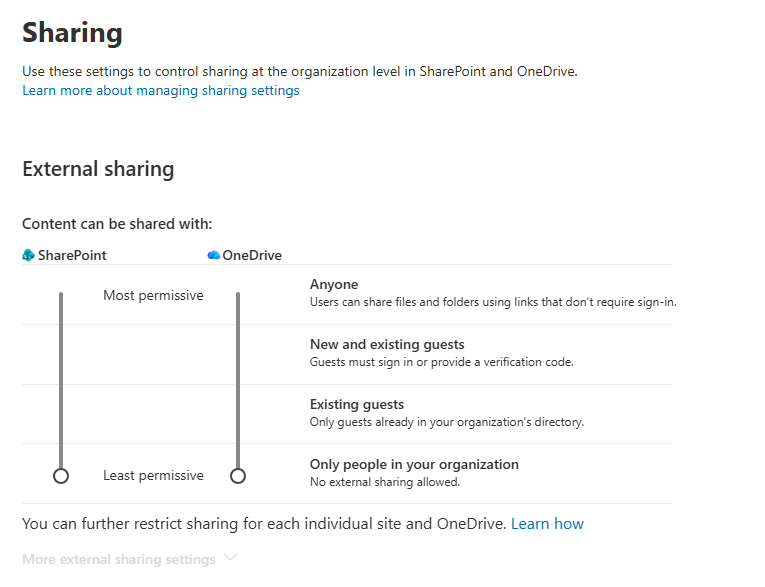Follow the Learn how link
This screenshot has width=765, height=587.
pyautogui.click(x=547, y=524)
